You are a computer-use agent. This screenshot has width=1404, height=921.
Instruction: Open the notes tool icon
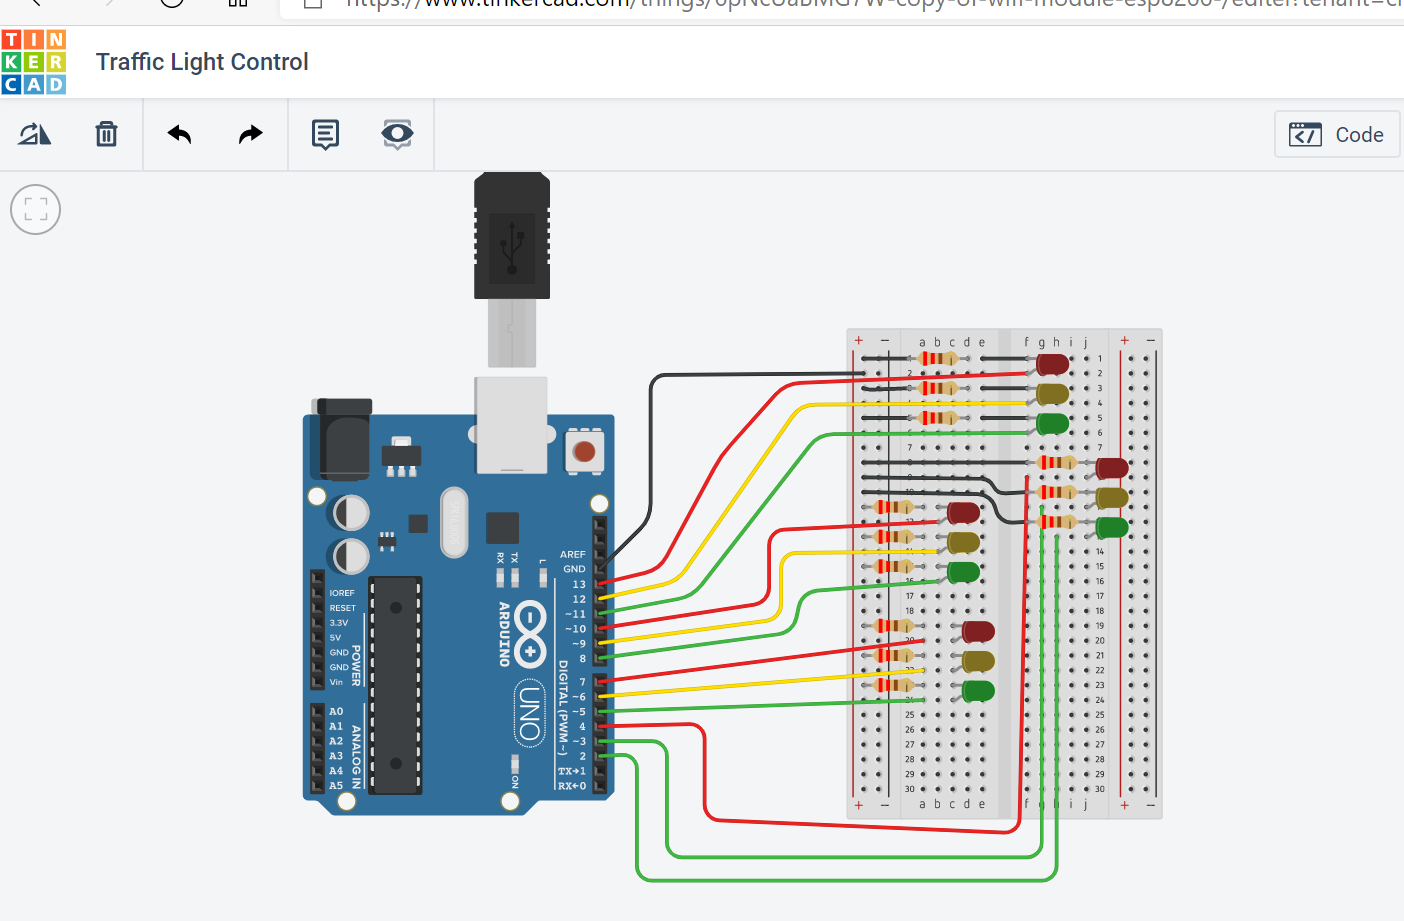coord(325,134)
